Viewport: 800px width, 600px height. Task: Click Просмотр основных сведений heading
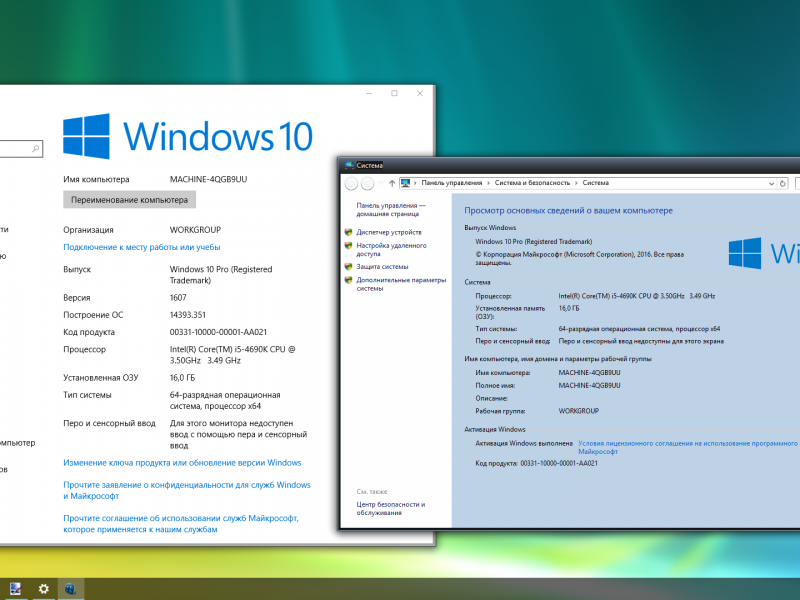(568, 210)
